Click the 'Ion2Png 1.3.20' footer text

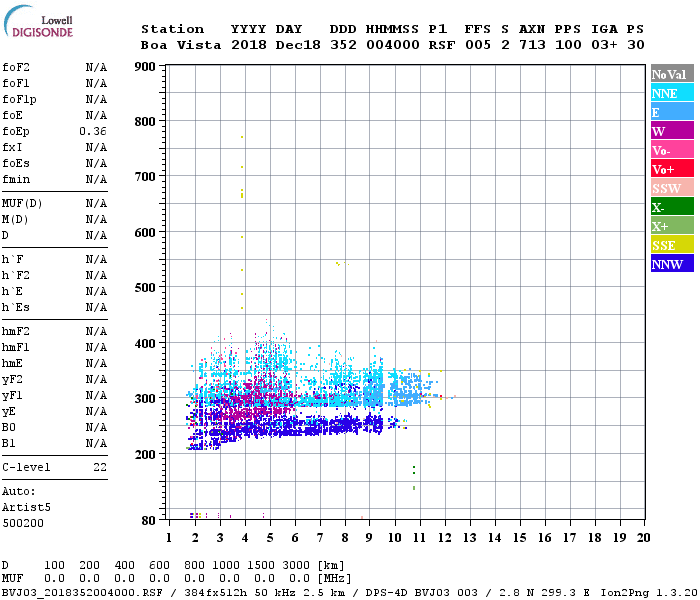649,593
